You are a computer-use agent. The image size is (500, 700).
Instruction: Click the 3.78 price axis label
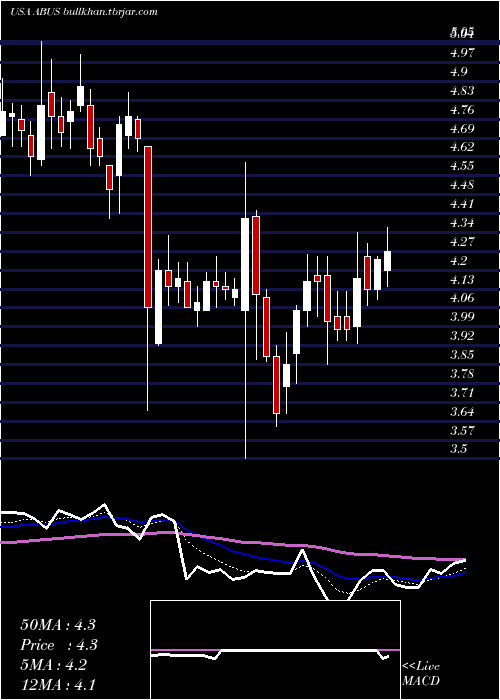(x=462, y=373)
